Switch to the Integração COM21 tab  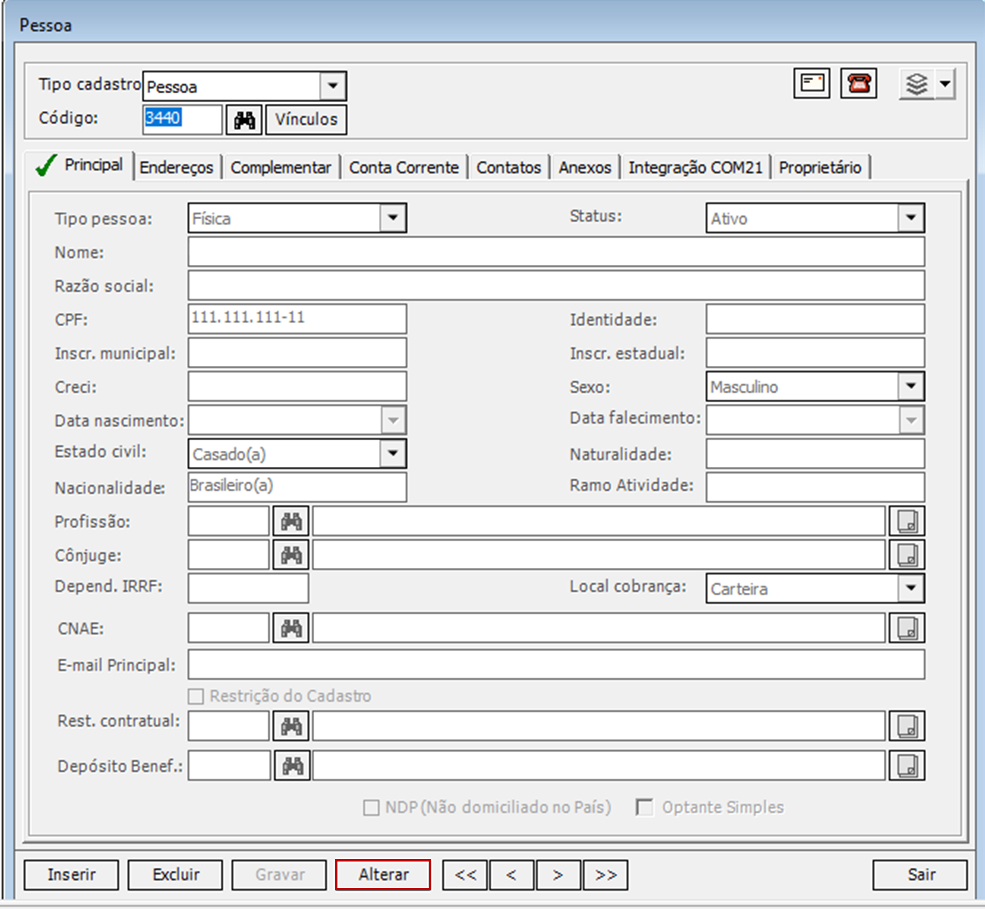click(x=695, y=168)
